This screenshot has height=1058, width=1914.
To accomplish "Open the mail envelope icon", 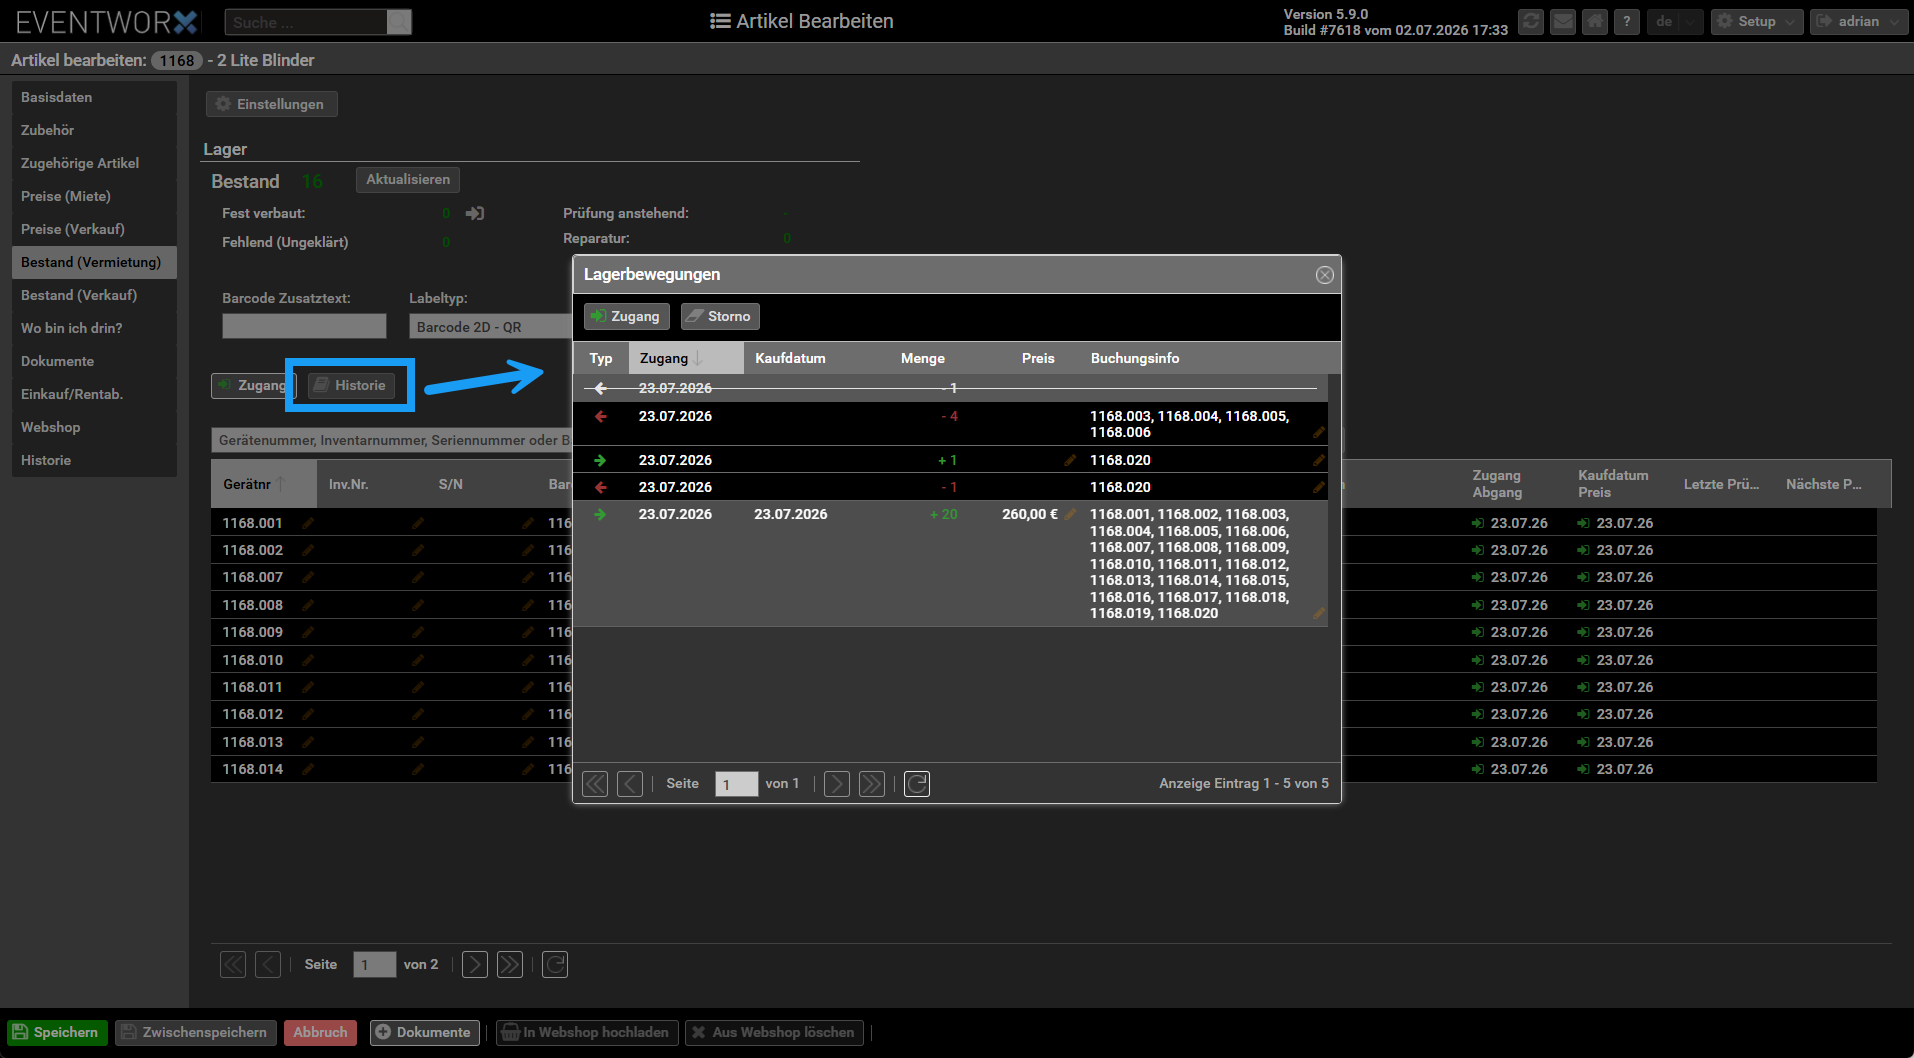I will (1563, 21).
